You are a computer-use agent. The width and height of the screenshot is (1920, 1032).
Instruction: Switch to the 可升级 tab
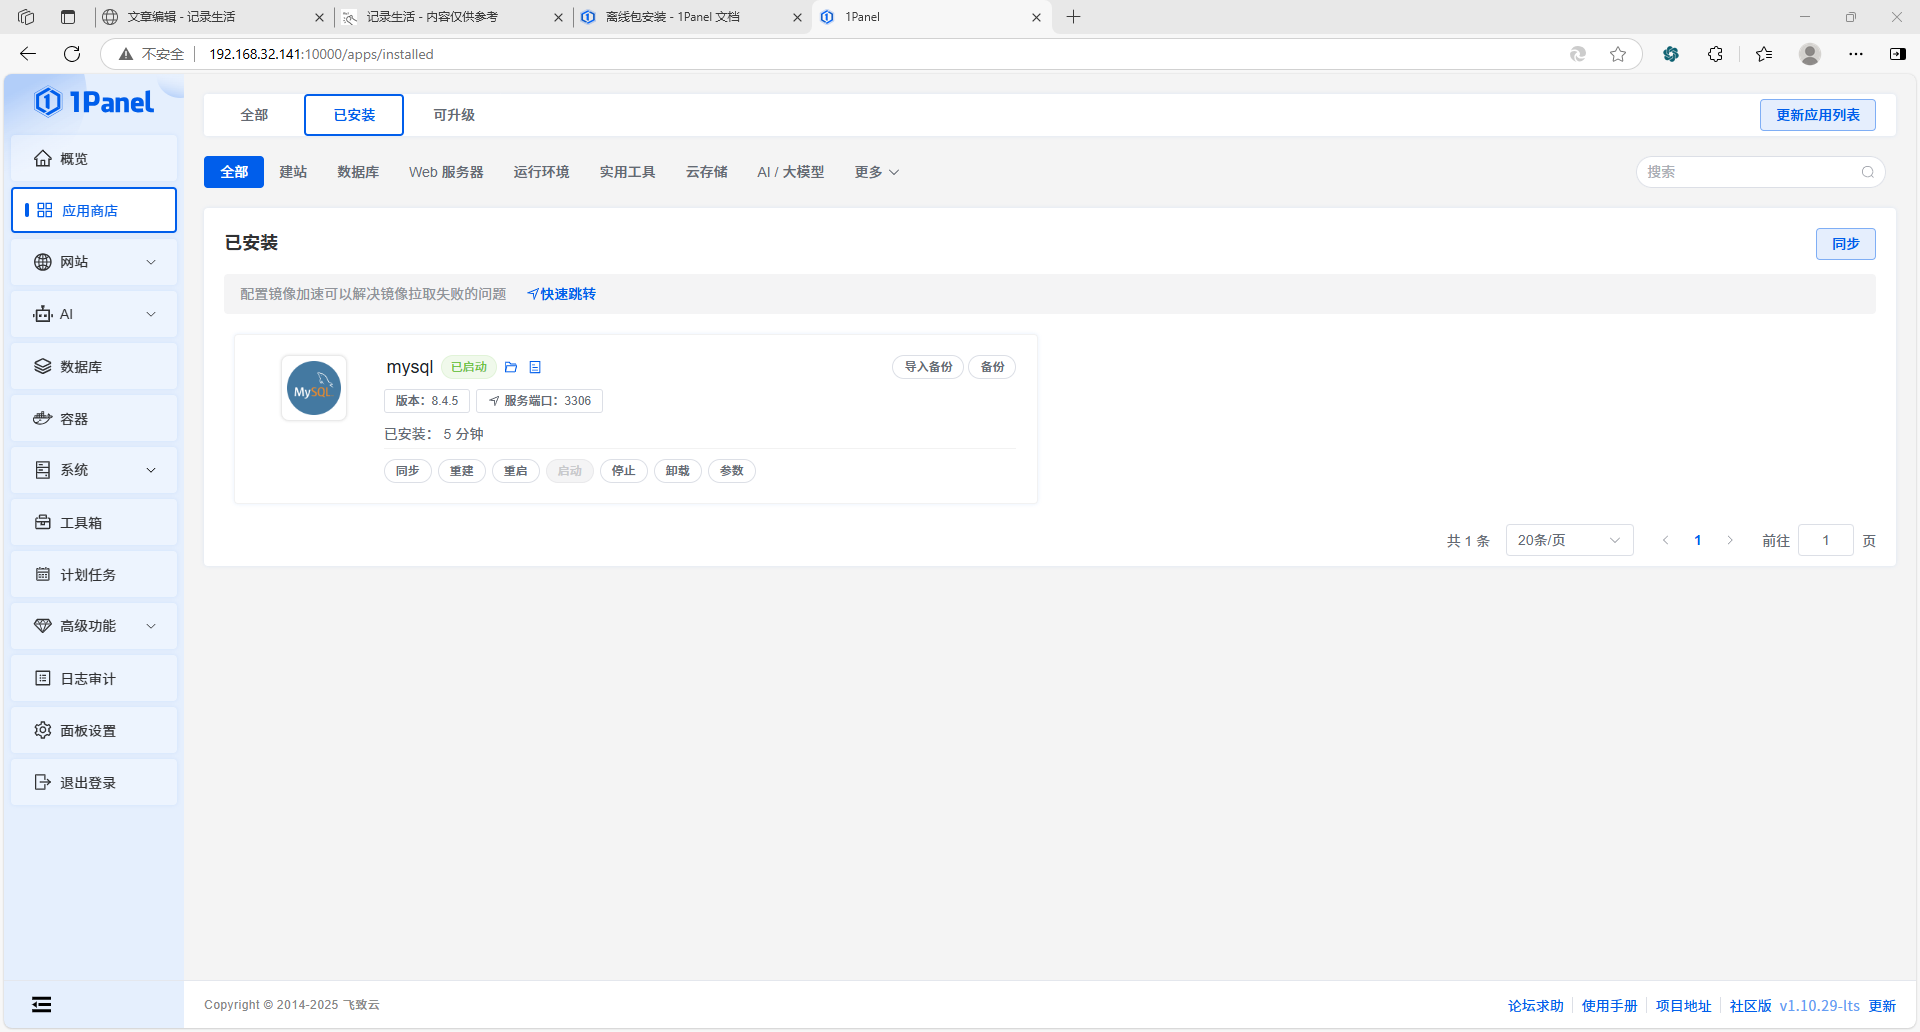tap(454, 115)
